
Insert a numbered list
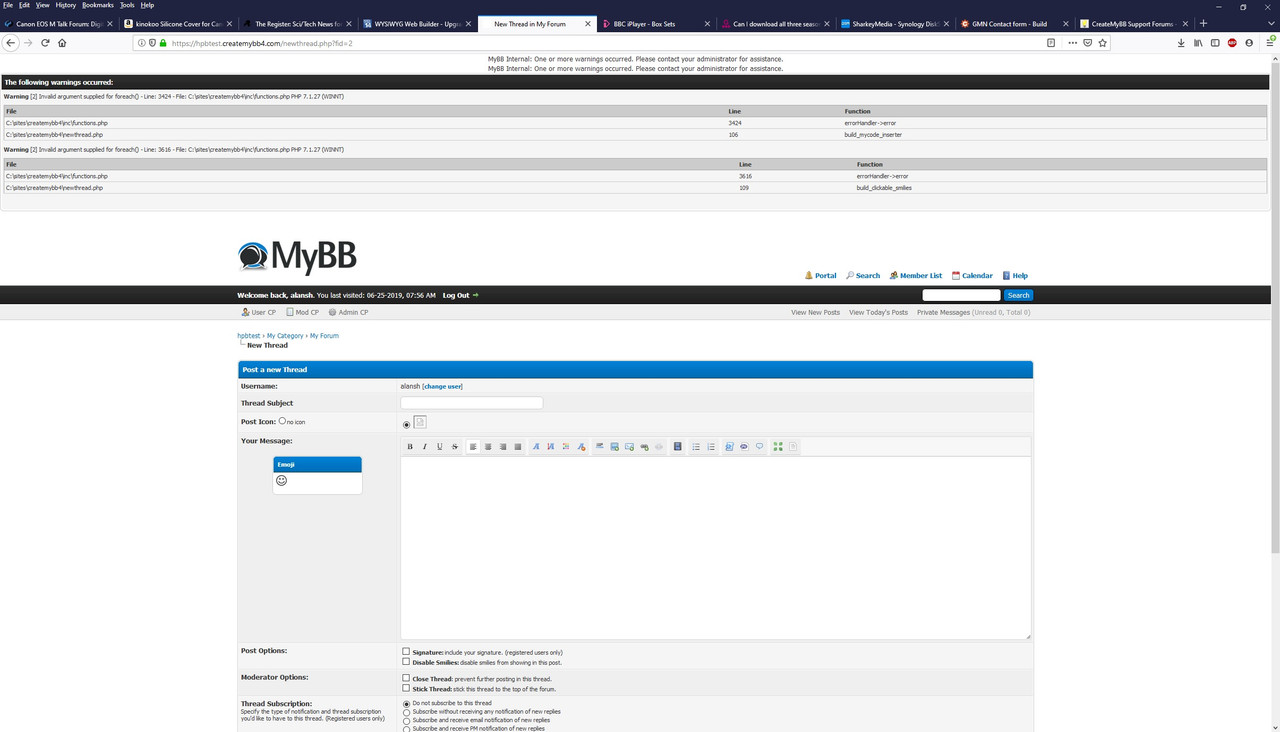tap(711, 446)
